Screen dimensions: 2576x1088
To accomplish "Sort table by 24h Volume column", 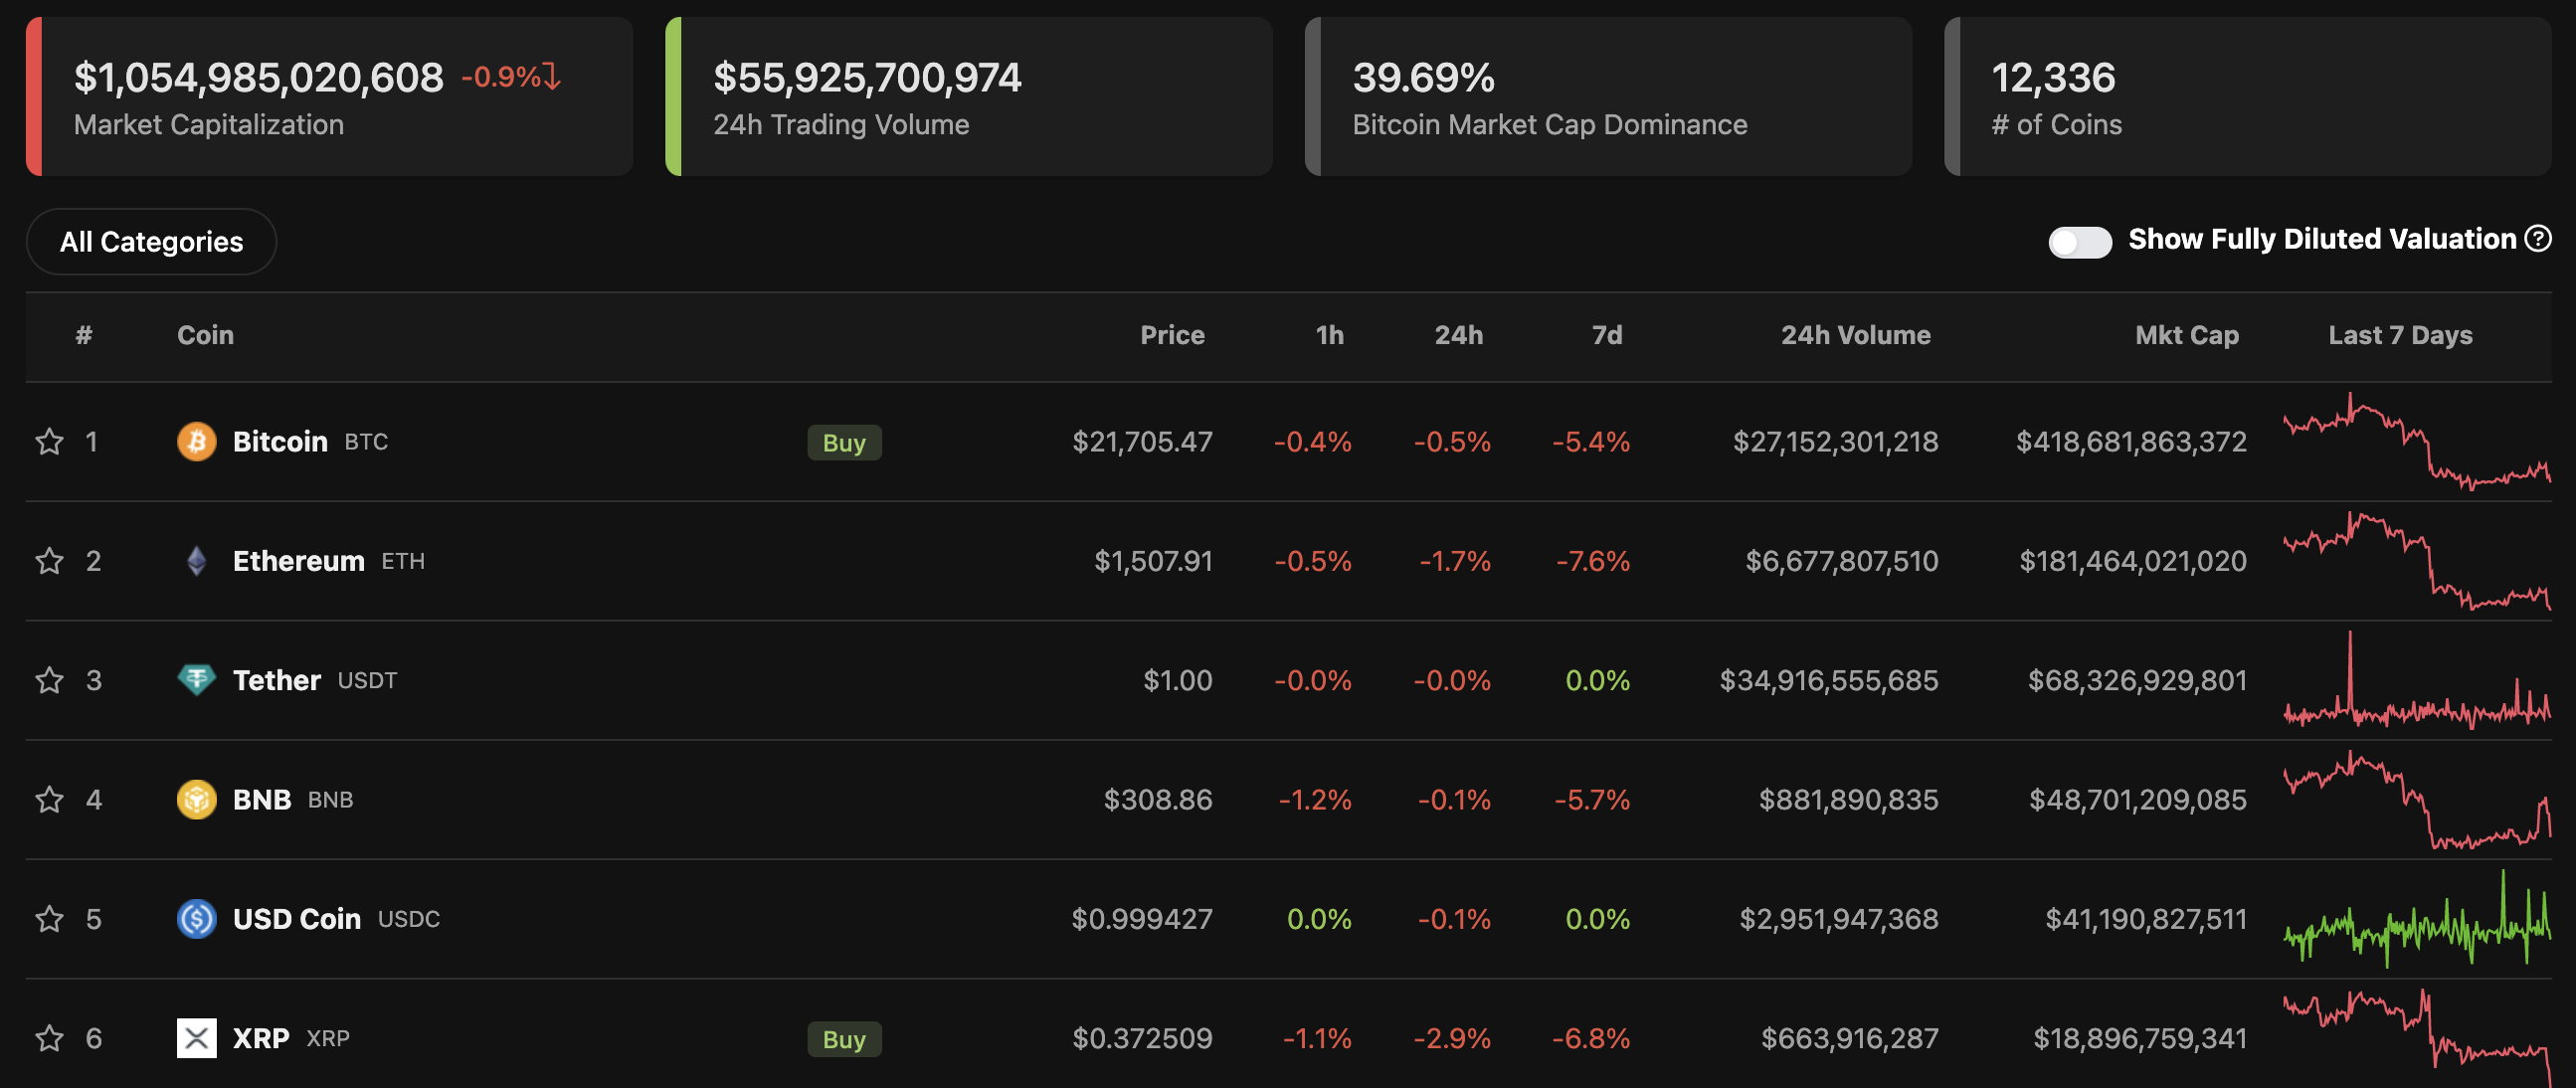I will tap(1855, 335).
